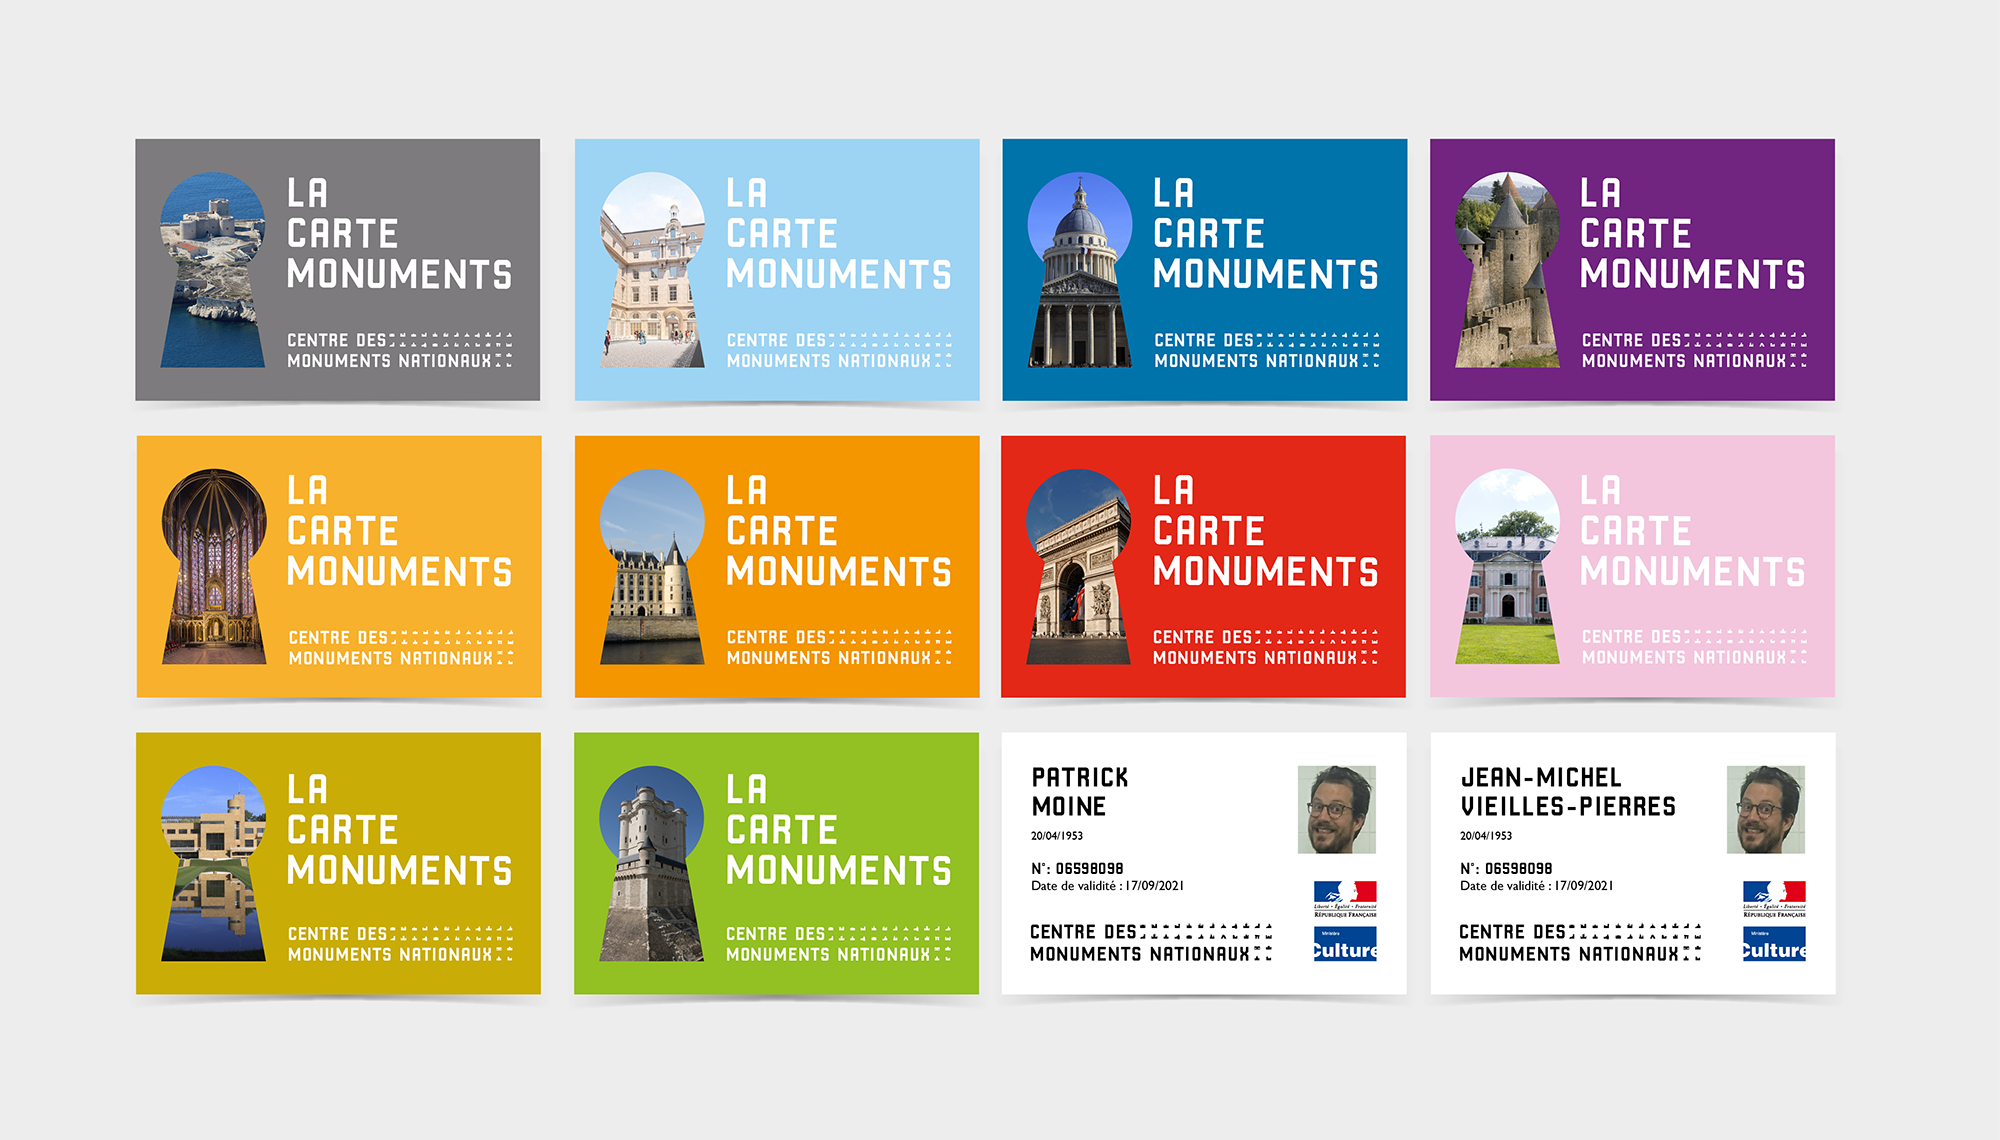
Task: Click 'Centre des Monuments Nationaux' logo on gray card
Action: pyautogui.click(x=399, y=351)
